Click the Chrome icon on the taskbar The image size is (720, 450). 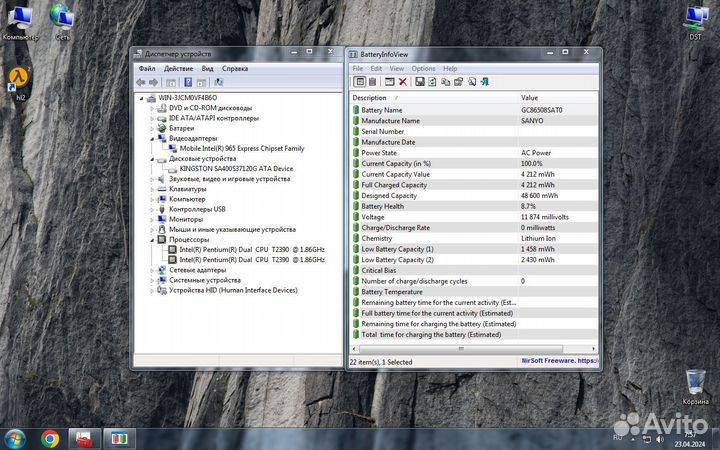50,439
